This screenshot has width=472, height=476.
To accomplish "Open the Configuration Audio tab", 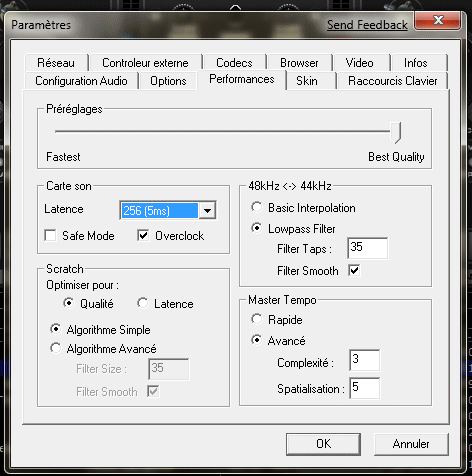I will (x=81, y=81).
